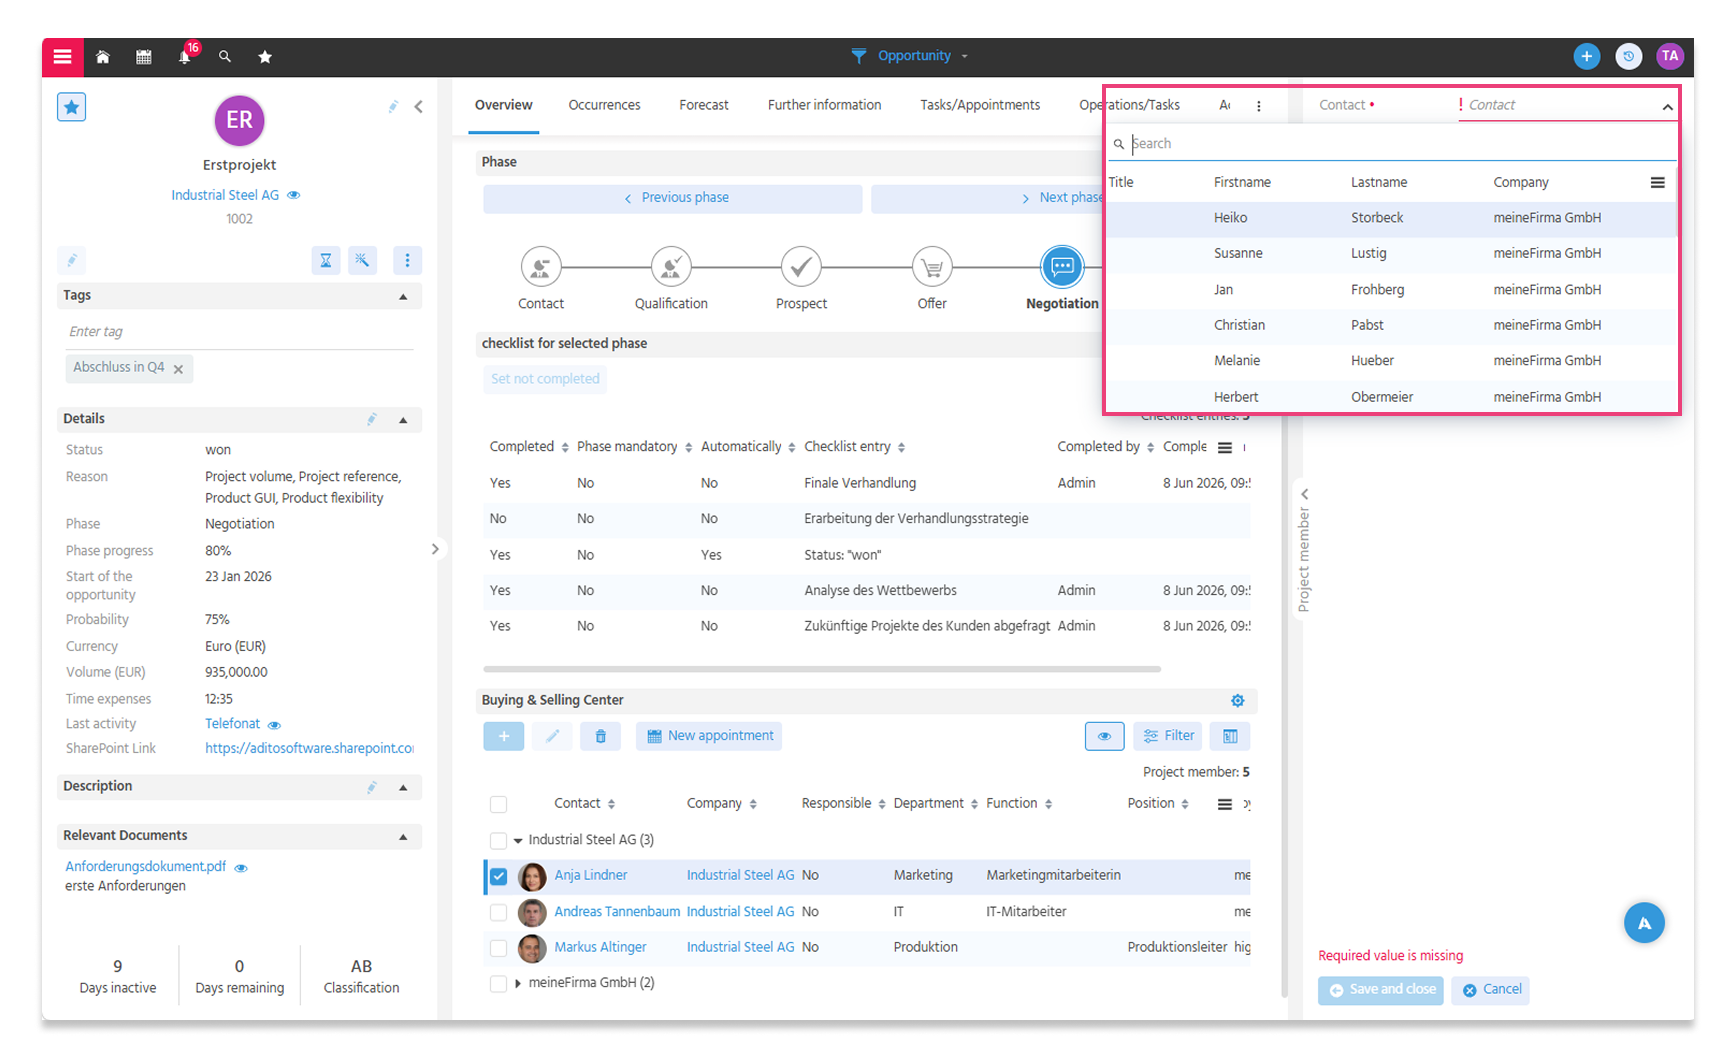The height and width of the screenshot is (1060, 1736).
Task: Select the Offer phase cart icon
Action: tap(932, 267)
